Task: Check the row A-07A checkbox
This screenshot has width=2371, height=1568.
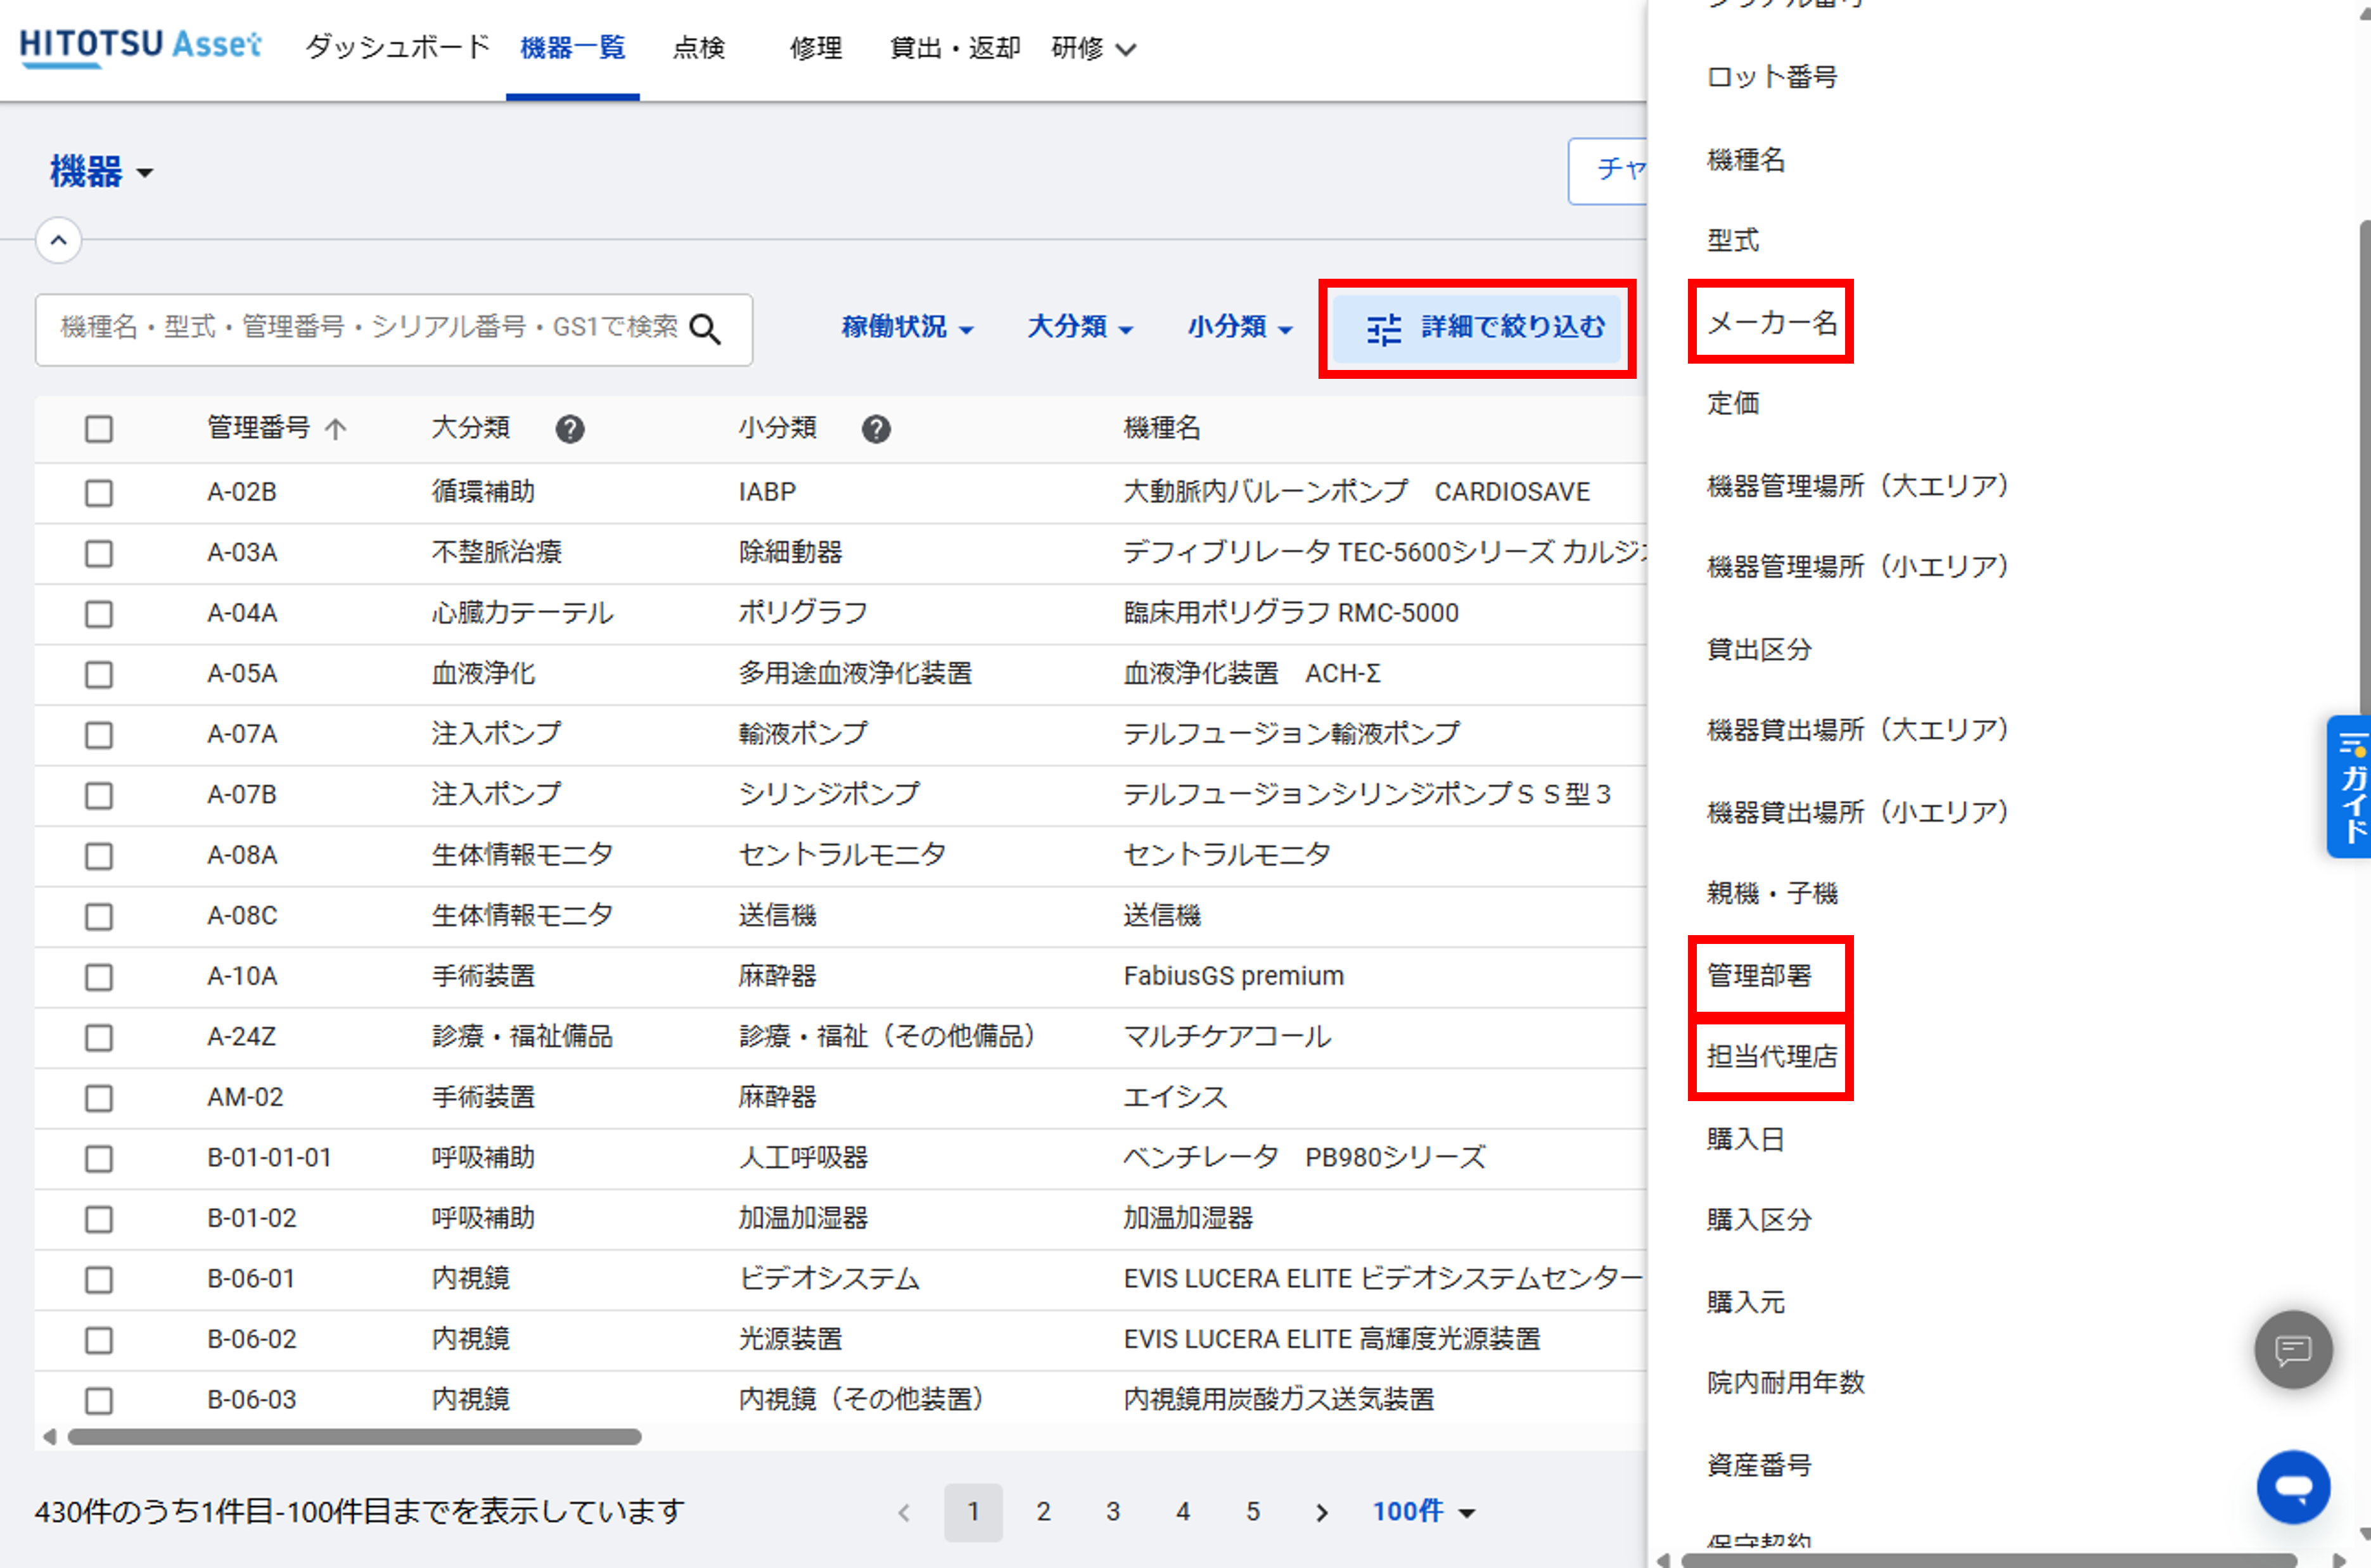Action: pyautogui.click(x=99, y=735)
